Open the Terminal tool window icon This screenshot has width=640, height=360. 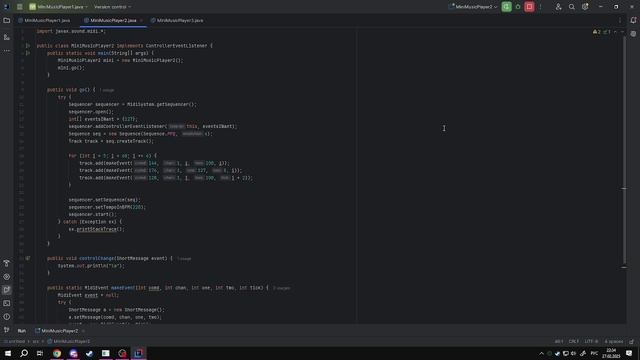point(7,303)
